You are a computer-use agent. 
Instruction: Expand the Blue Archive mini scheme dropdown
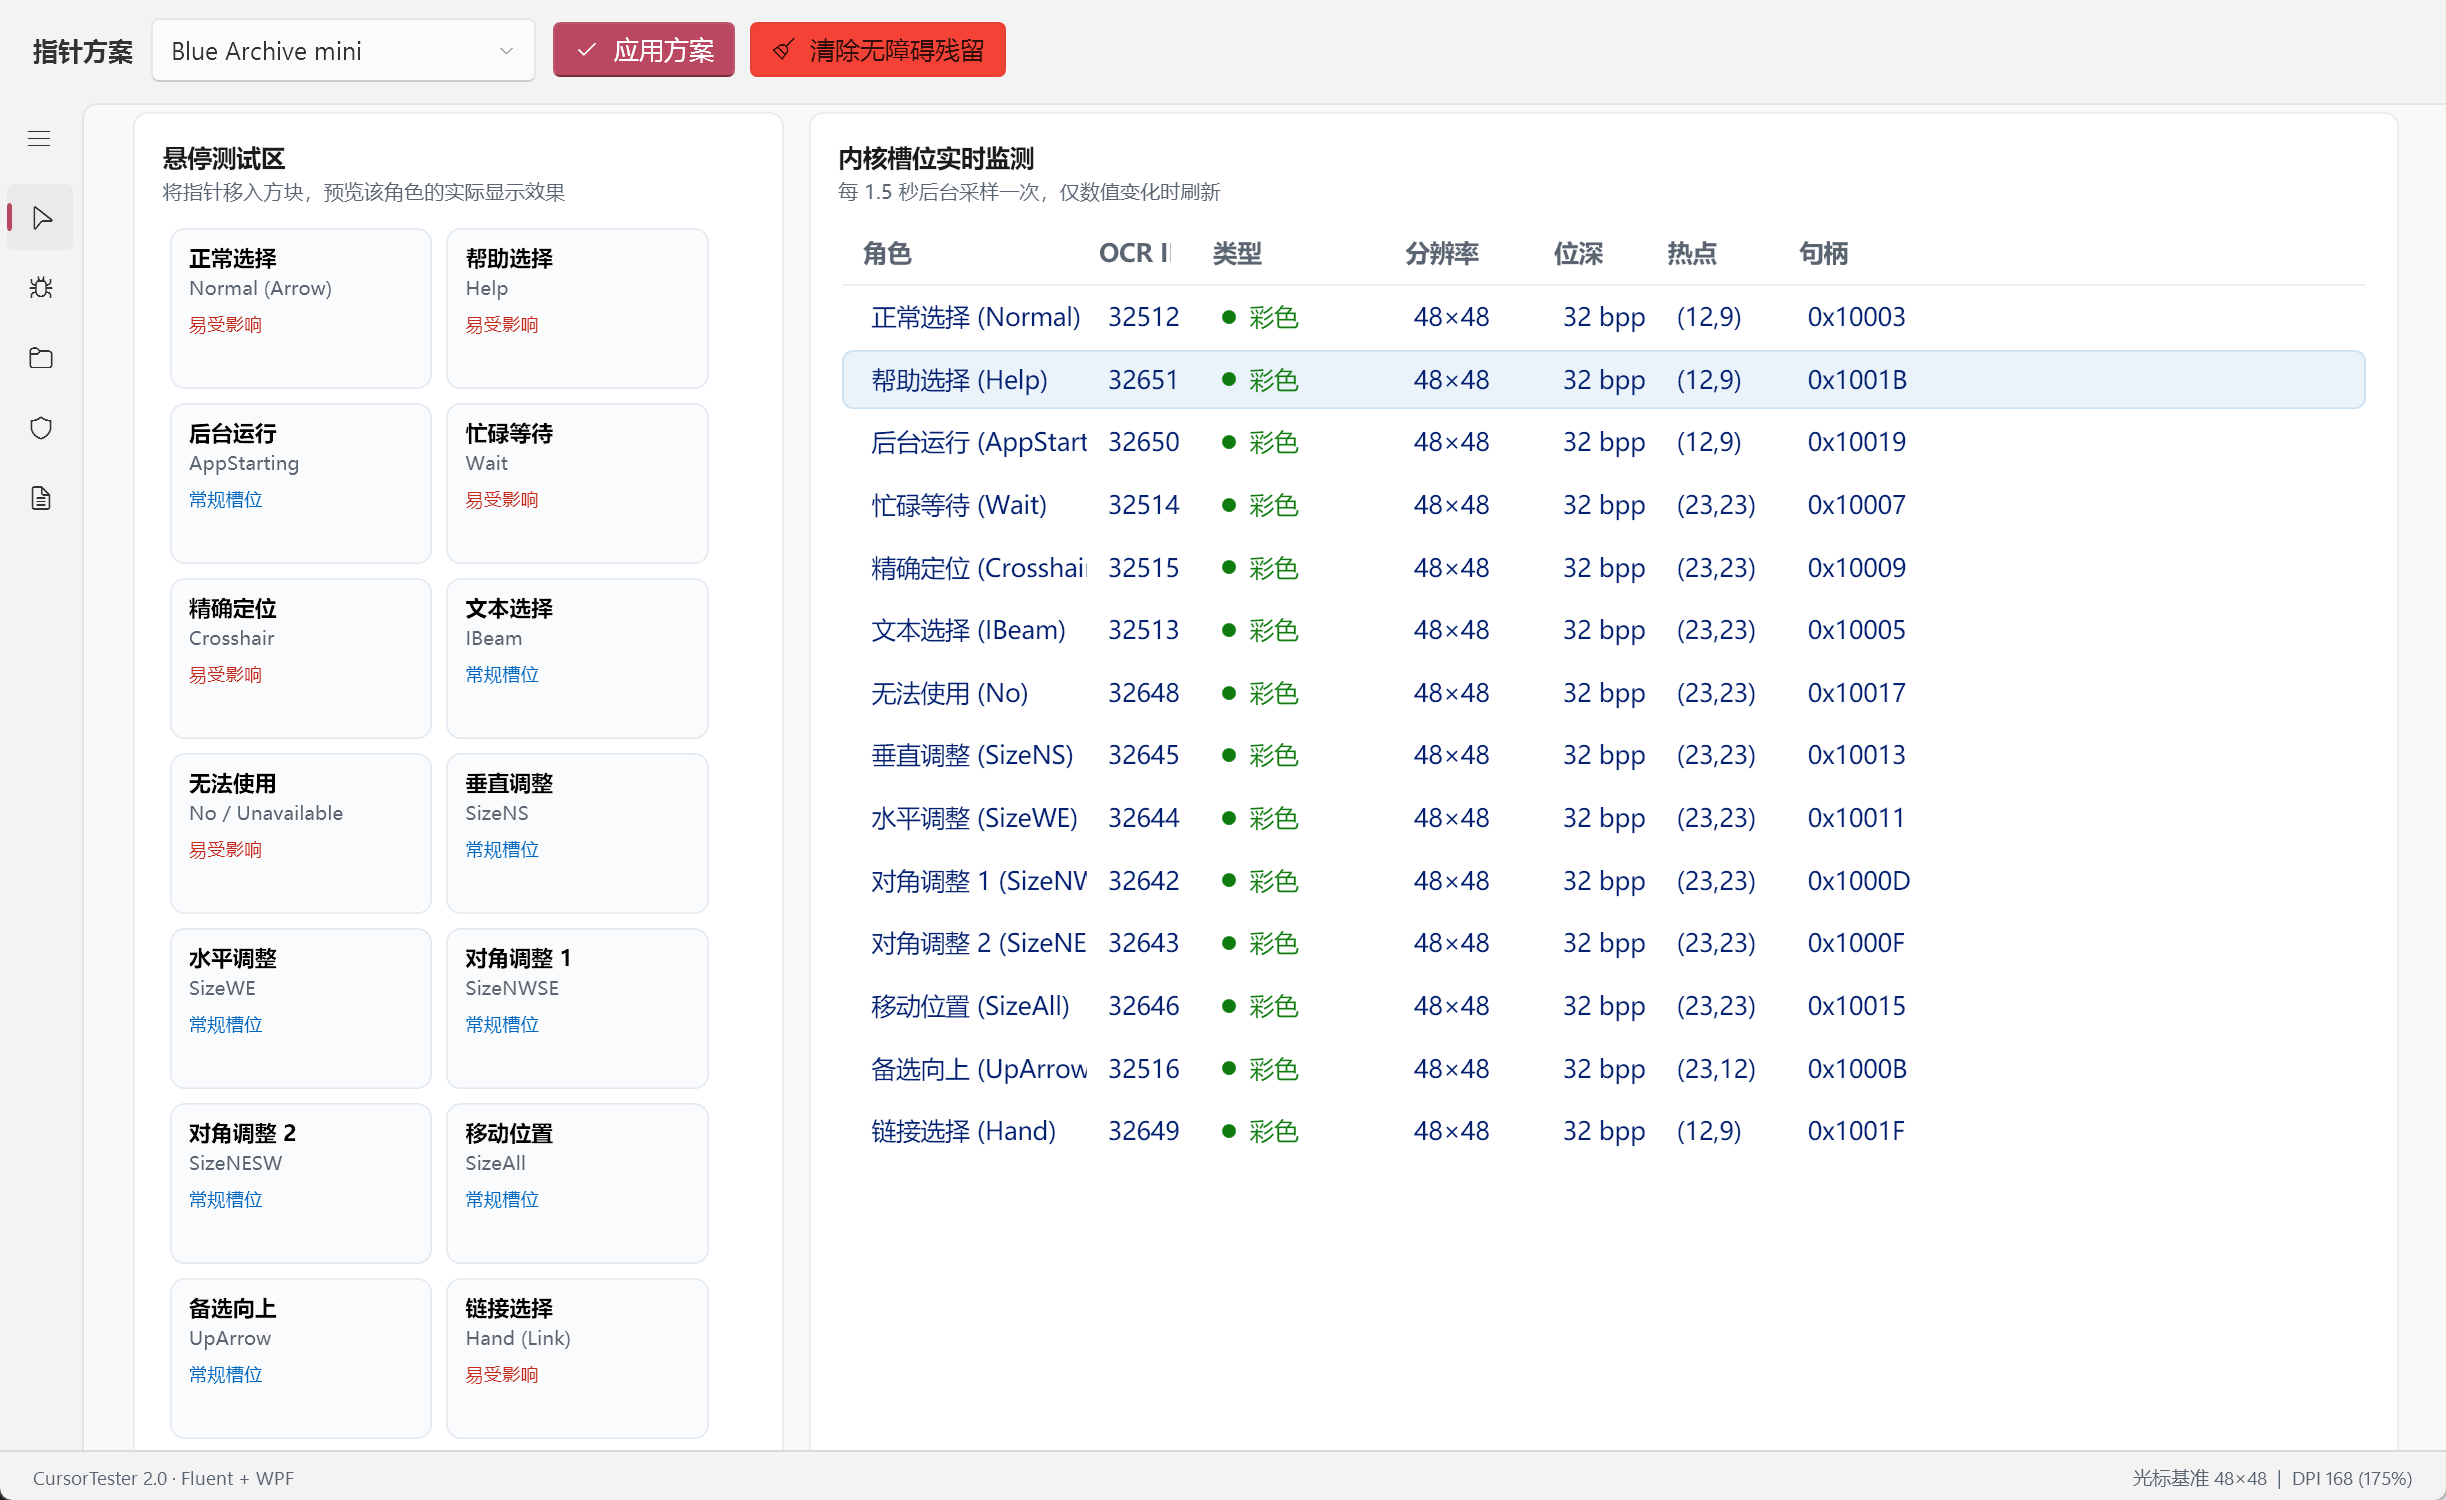click(x=343, y=51)
